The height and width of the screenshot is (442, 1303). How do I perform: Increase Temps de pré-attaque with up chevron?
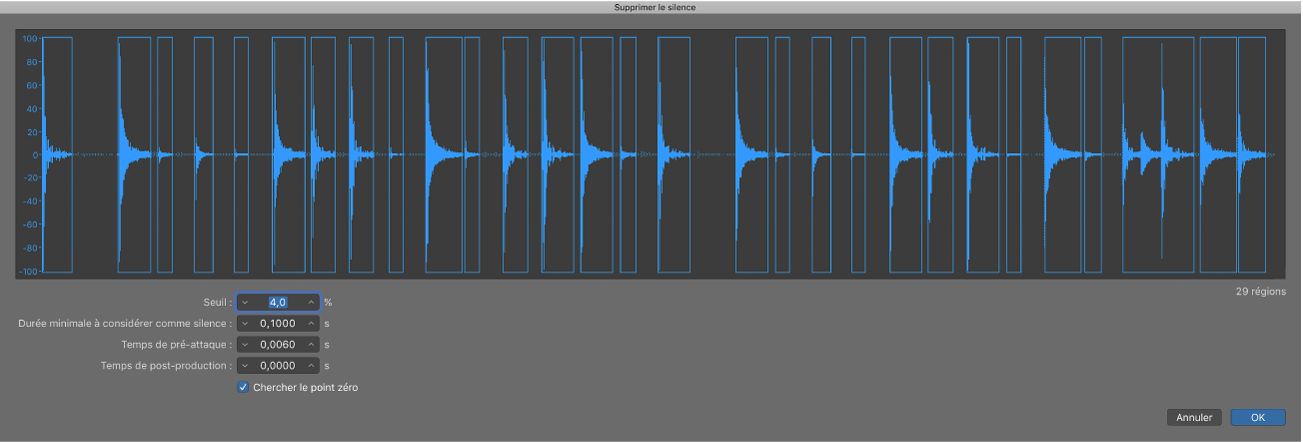tap(311, 344)
